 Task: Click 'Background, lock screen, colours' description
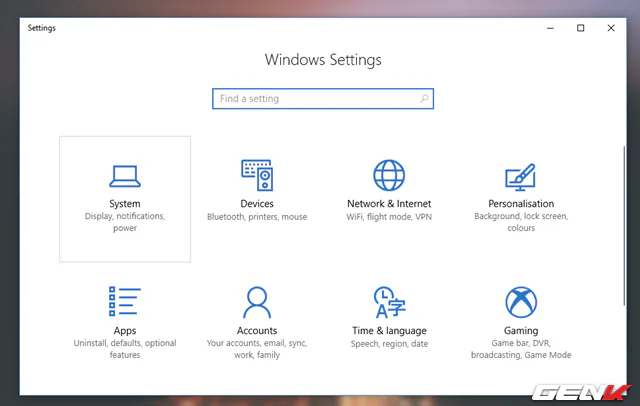(521, 222)
